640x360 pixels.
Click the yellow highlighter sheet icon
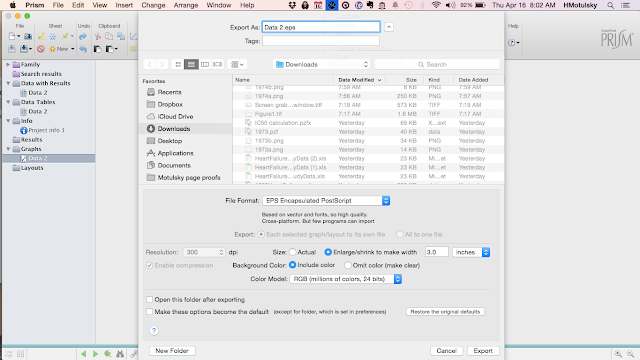[41, 36]
